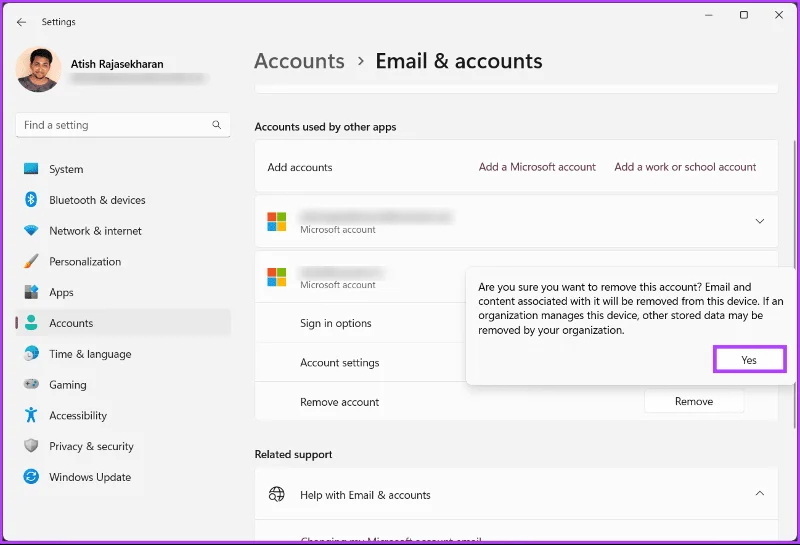
Task: Click the search magnifier icon
Action: coord(217,125)
